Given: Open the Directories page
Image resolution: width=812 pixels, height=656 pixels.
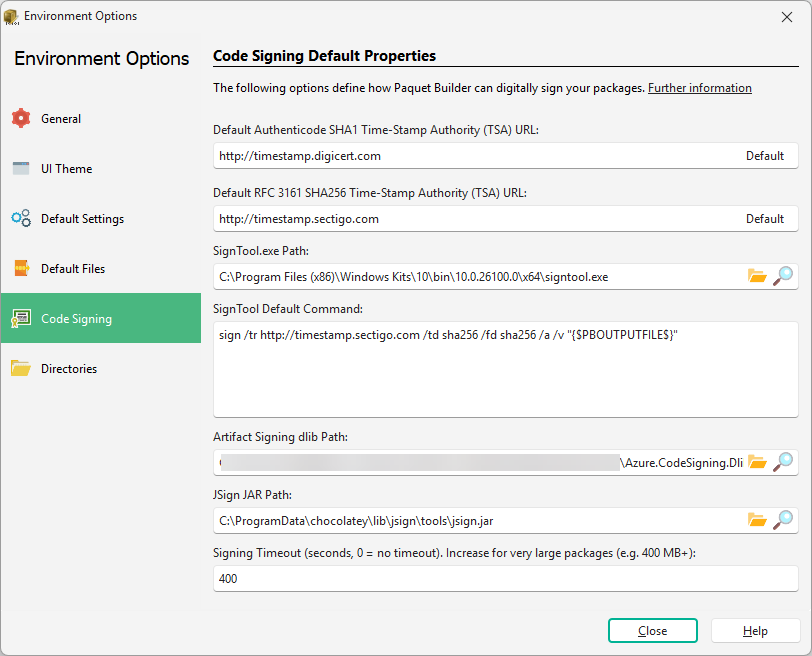Looking at the screenshot, I should (x=101, y=369).
